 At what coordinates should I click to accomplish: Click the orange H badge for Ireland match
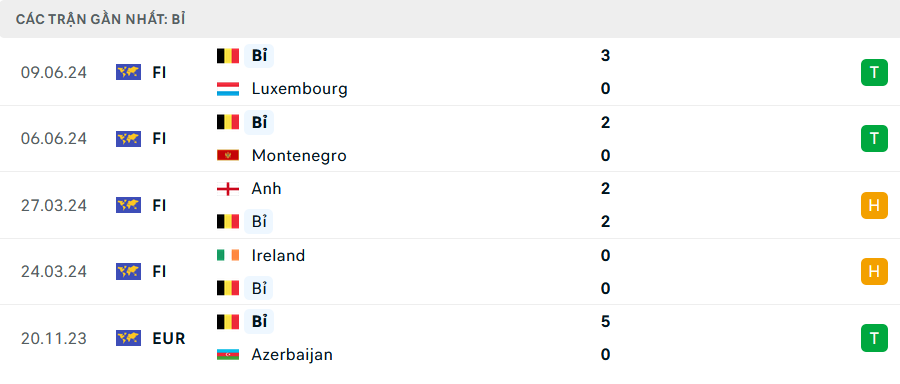click(874, 271)
